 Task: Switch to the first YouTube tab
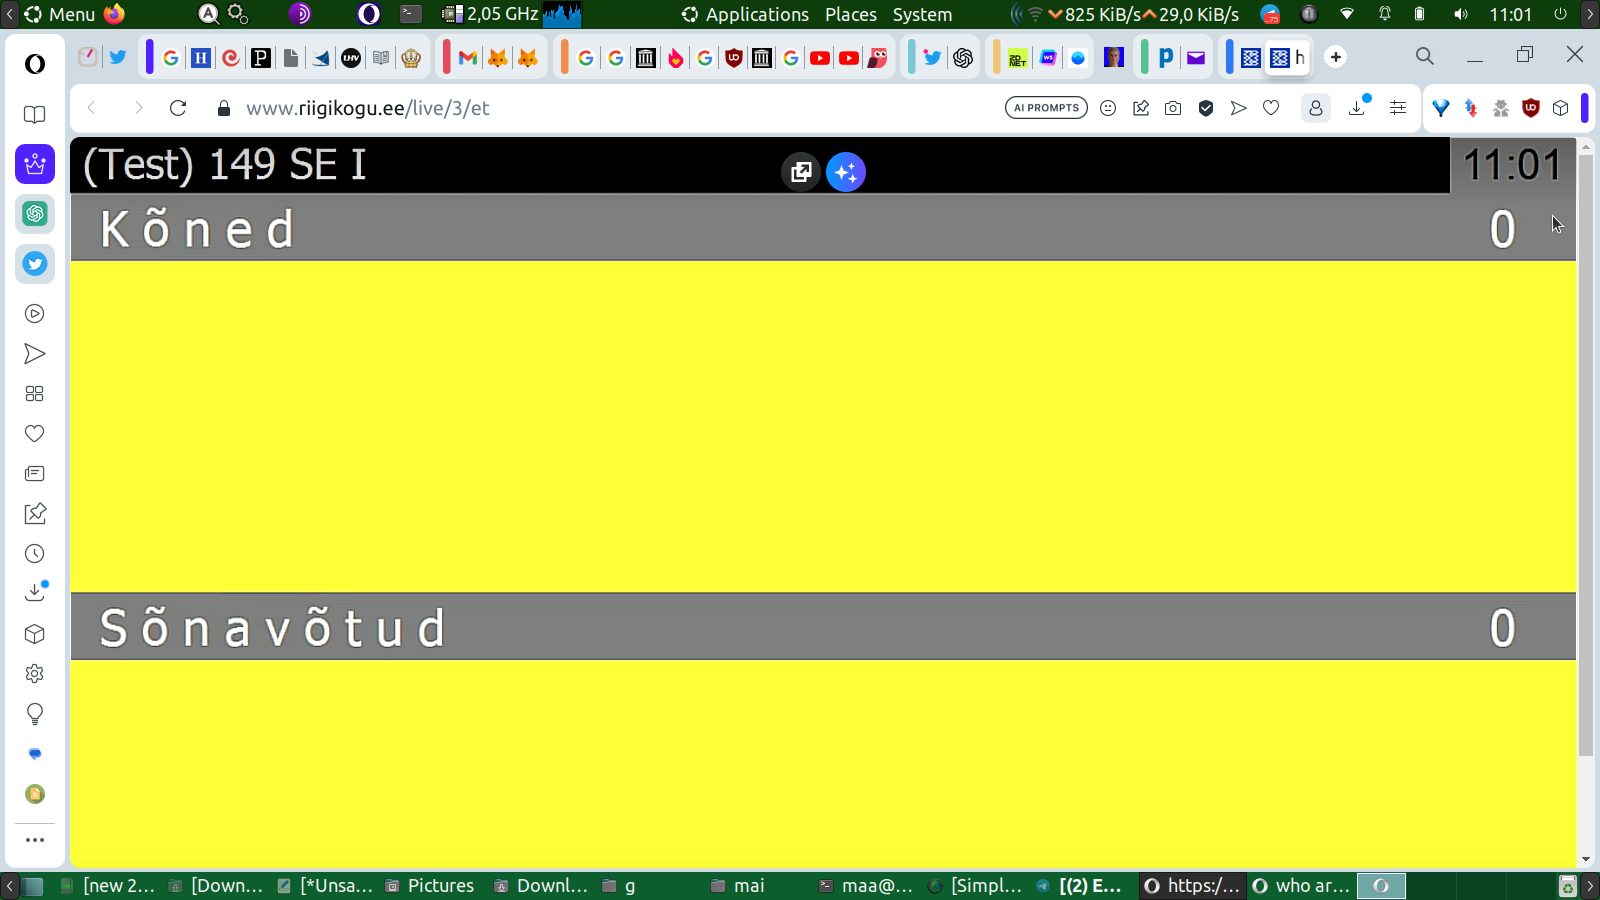[820, 58]
